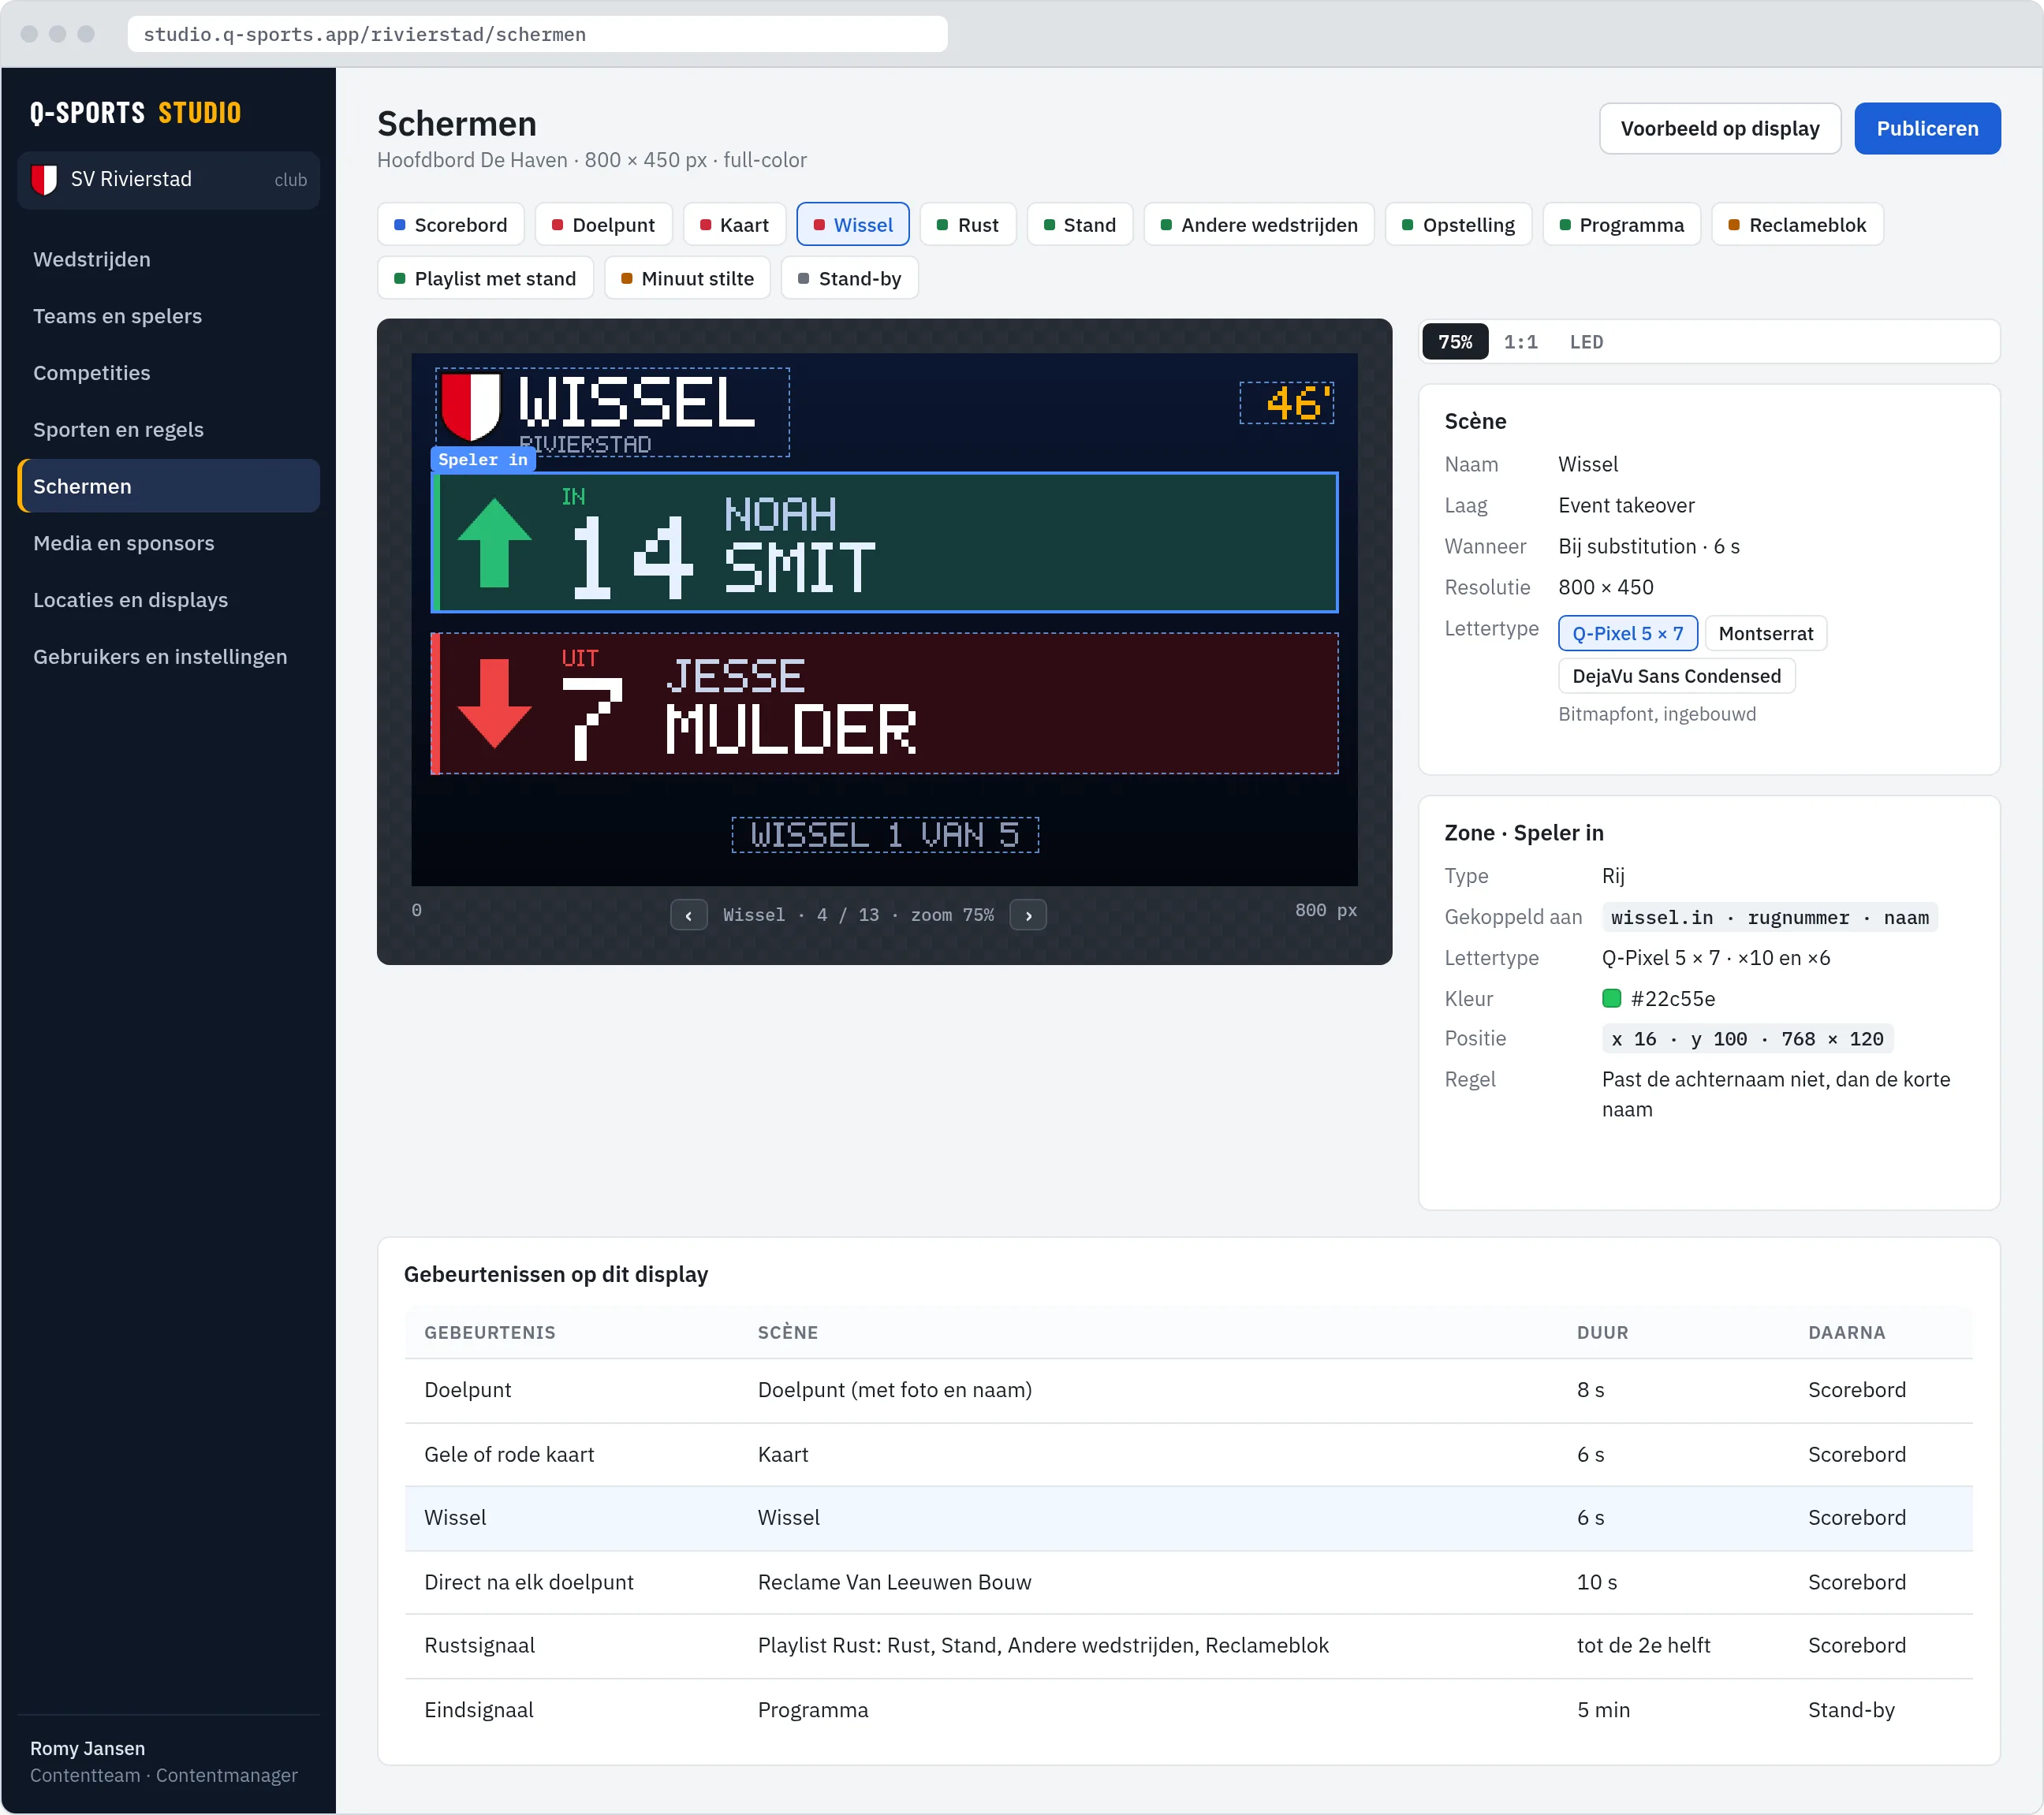The width and height of the screenshot is (2044, 1815).
Task: Click the Gele of rode kaart row
Action: (x=1188, y=1455)
